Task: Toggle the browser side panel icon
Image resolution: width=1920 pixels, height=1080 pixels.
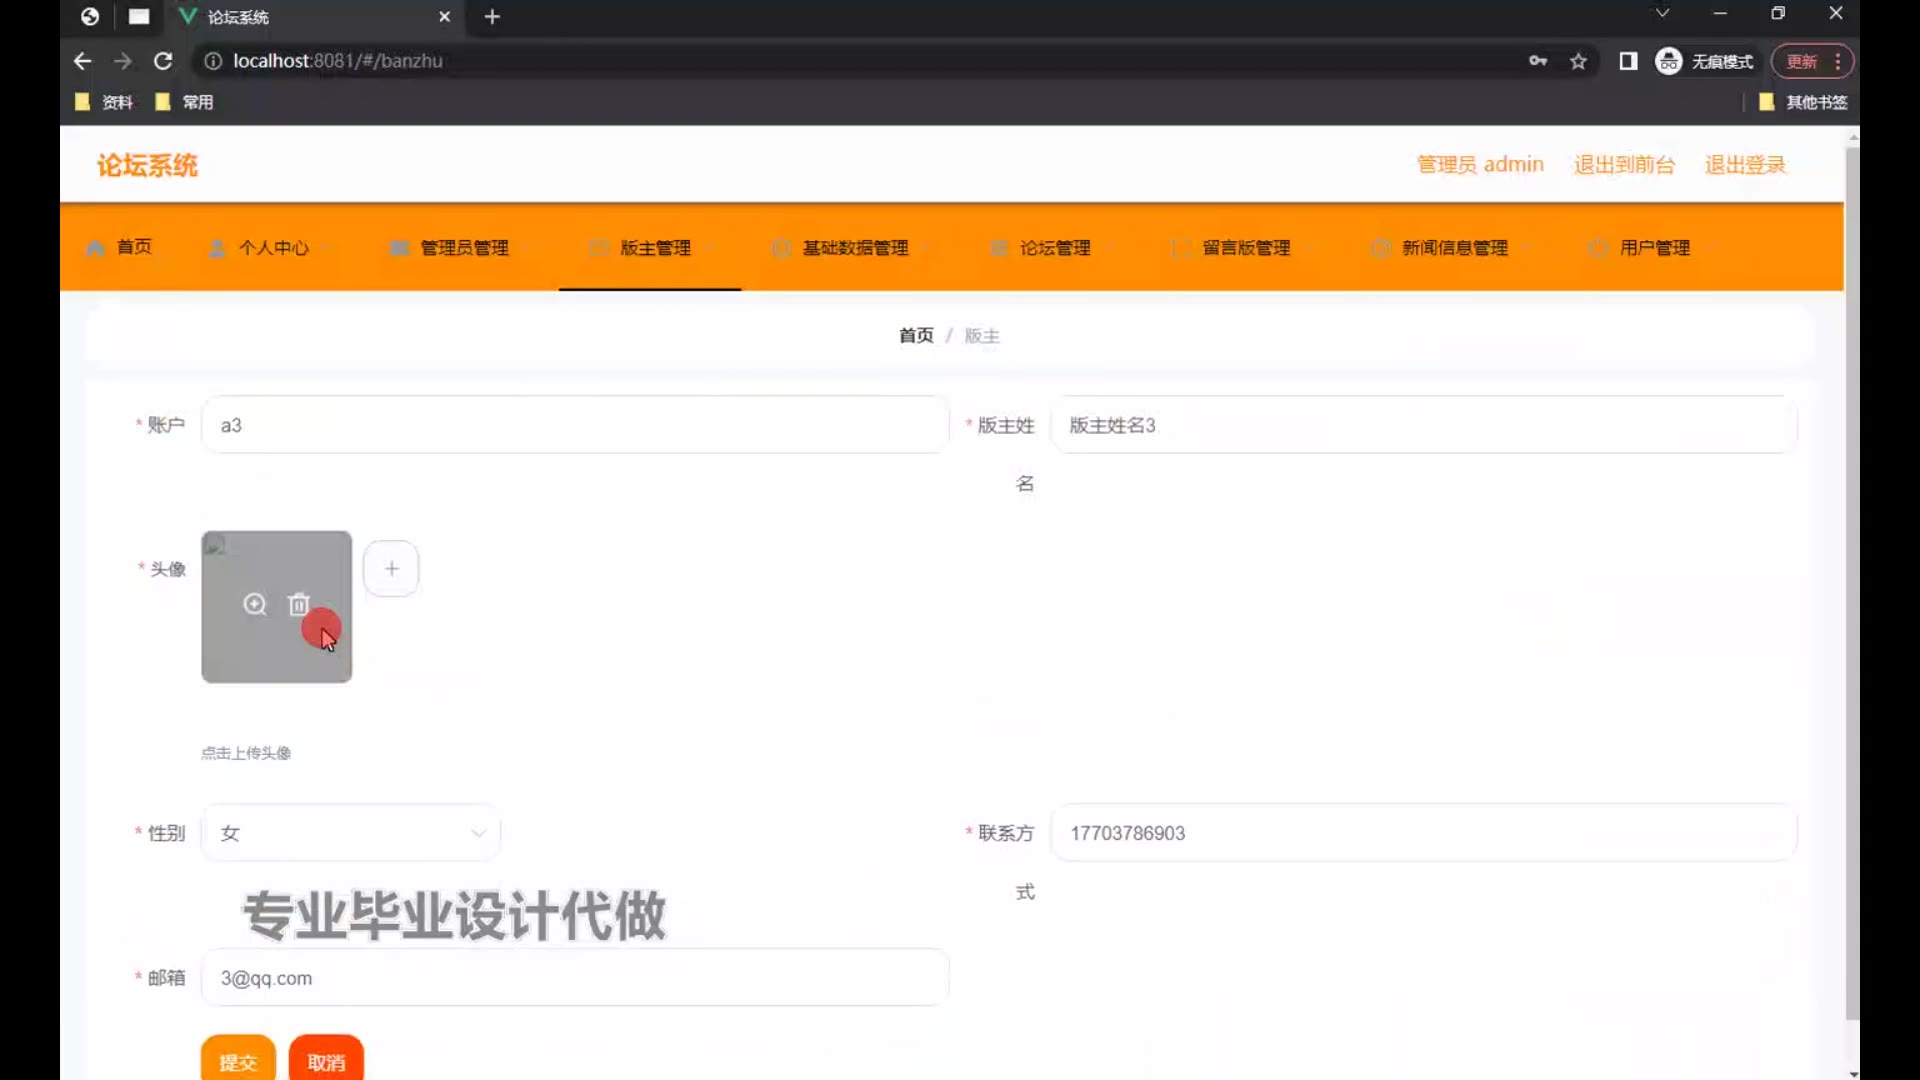Action: (1628, 61)
